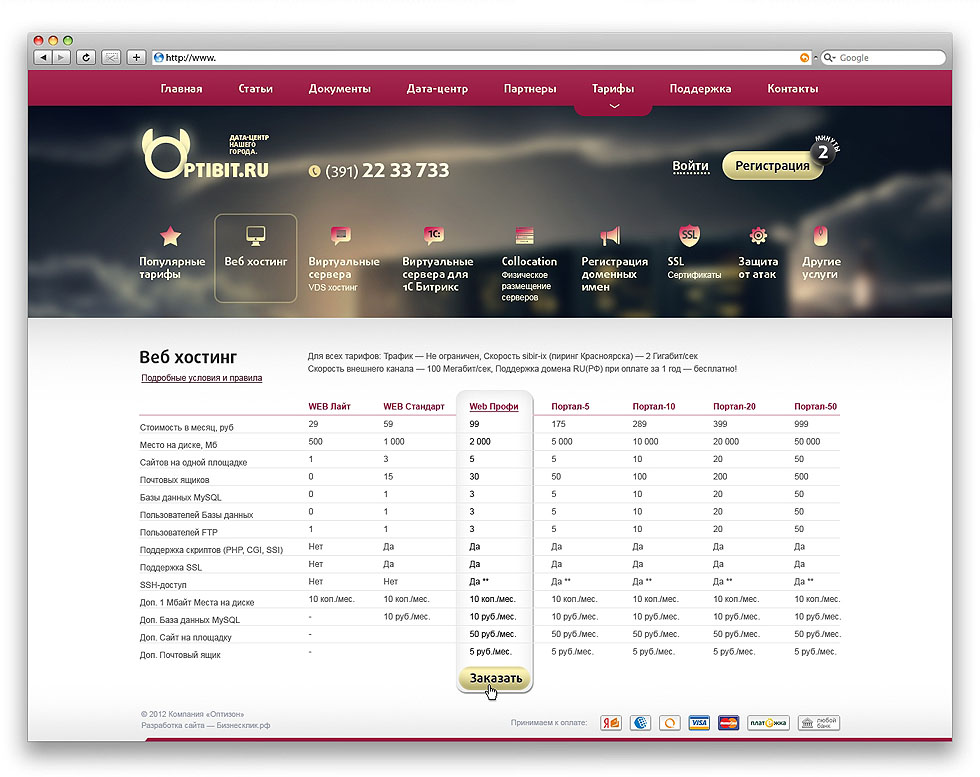Click the Optibit.ru logo
This screenshot has width=980, height=777.
tap(206, 154)
